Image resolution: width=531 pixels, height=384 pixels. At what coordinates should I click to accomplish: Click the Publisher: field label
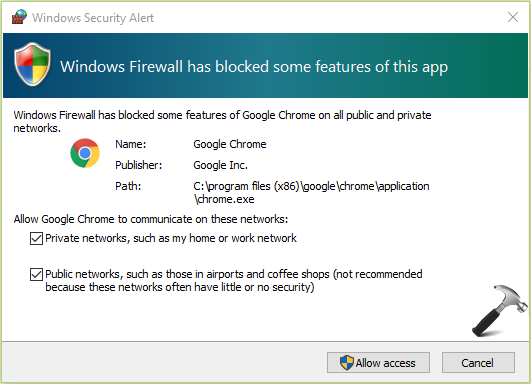click(139, 165)
